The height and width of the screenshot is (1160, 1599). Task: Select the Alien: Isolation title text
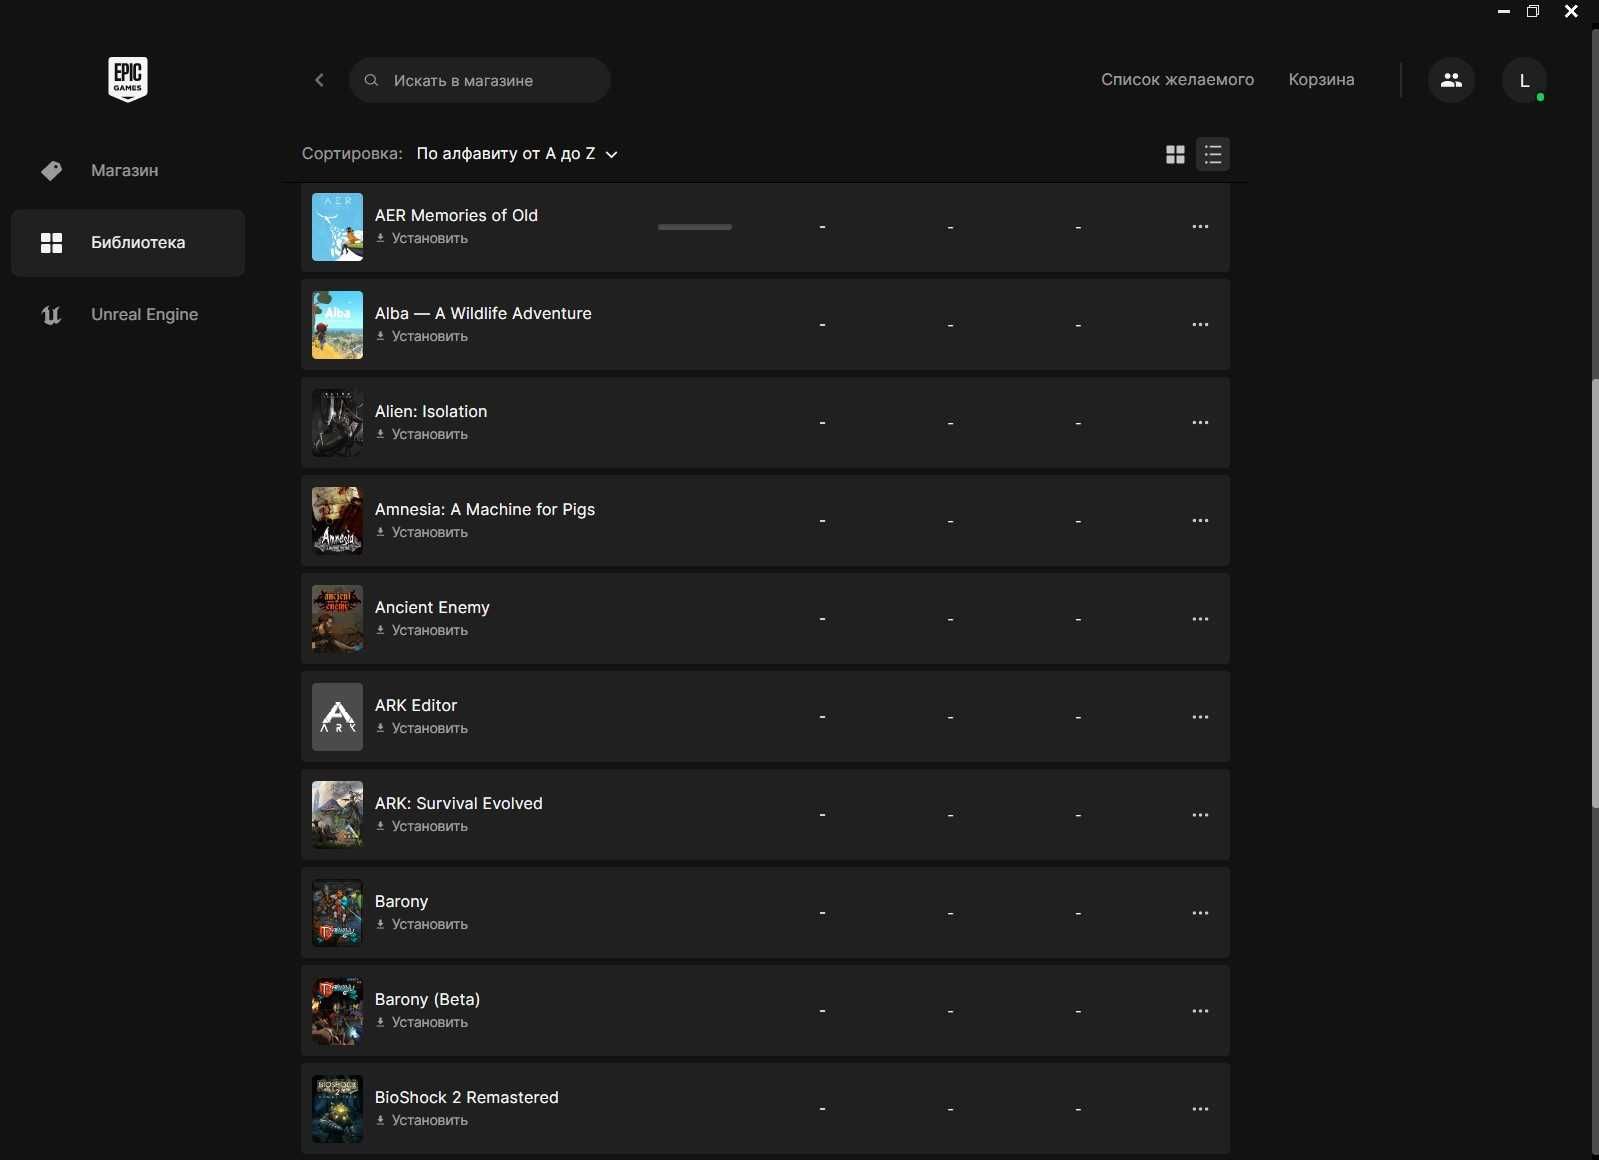pyautogui.click(x=431, y=412)
